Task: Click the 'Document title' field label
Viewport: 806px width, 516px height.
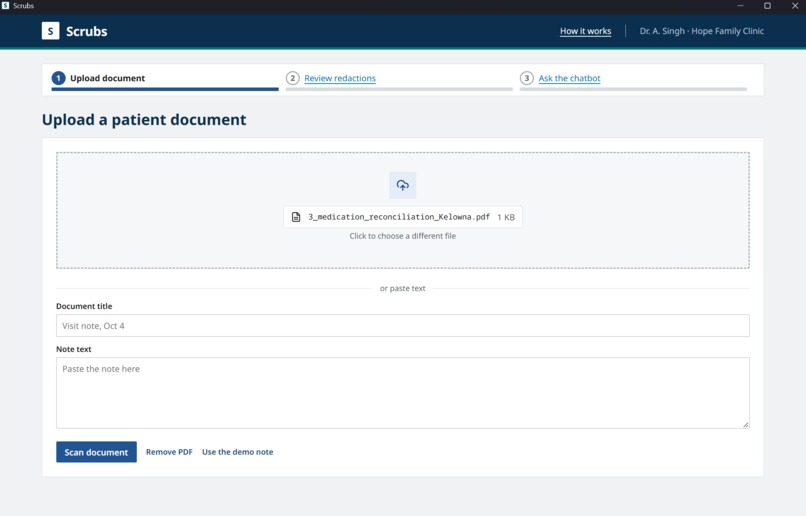Action: click(x=84, y=306)
